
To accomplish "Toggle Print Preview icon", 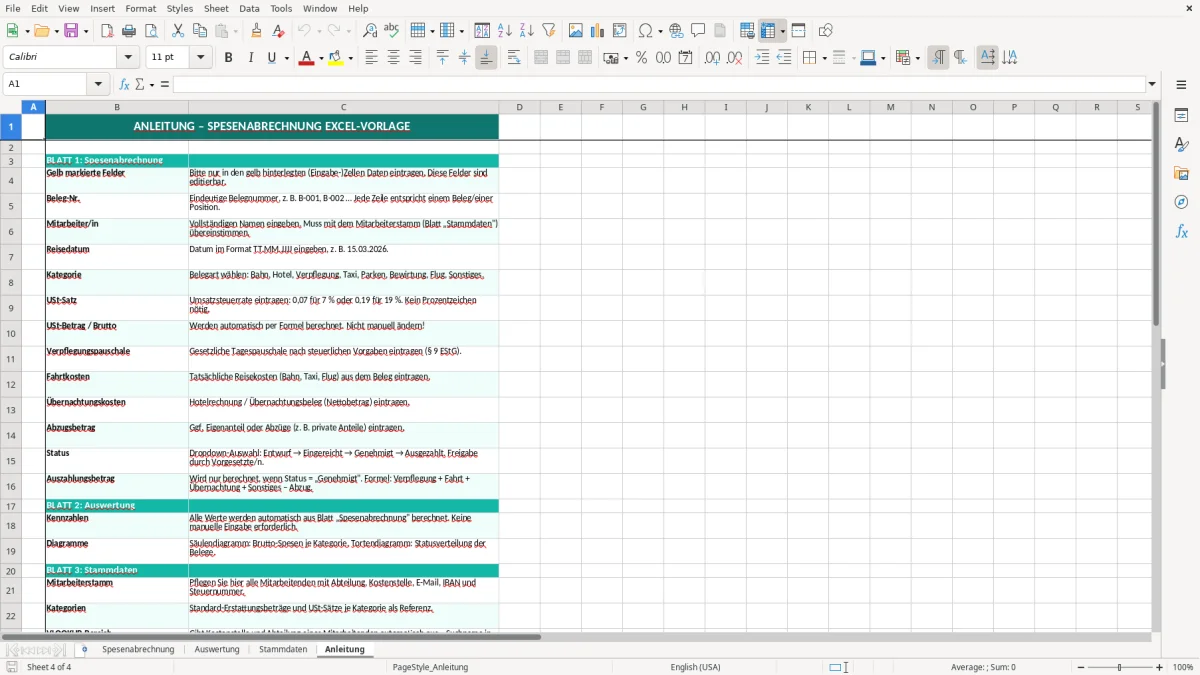I will 150,31.
